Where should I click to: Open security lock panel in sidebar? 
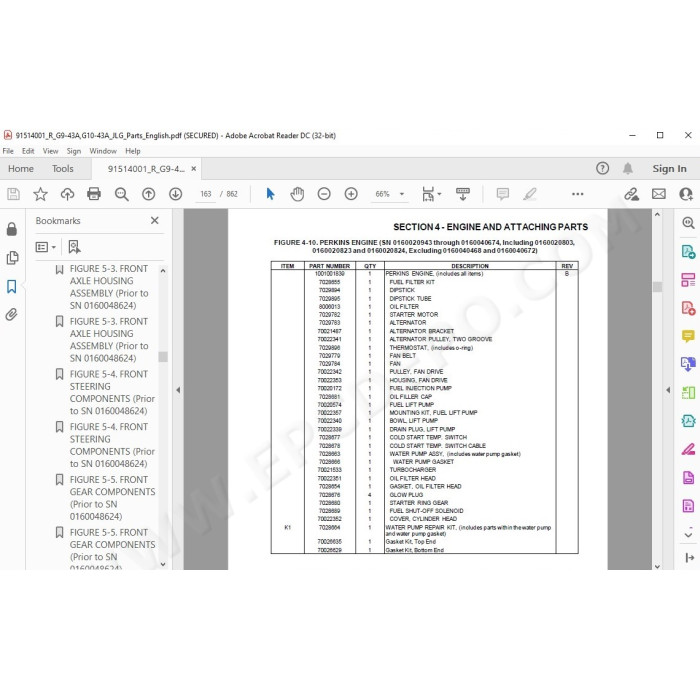click(12, 229)
